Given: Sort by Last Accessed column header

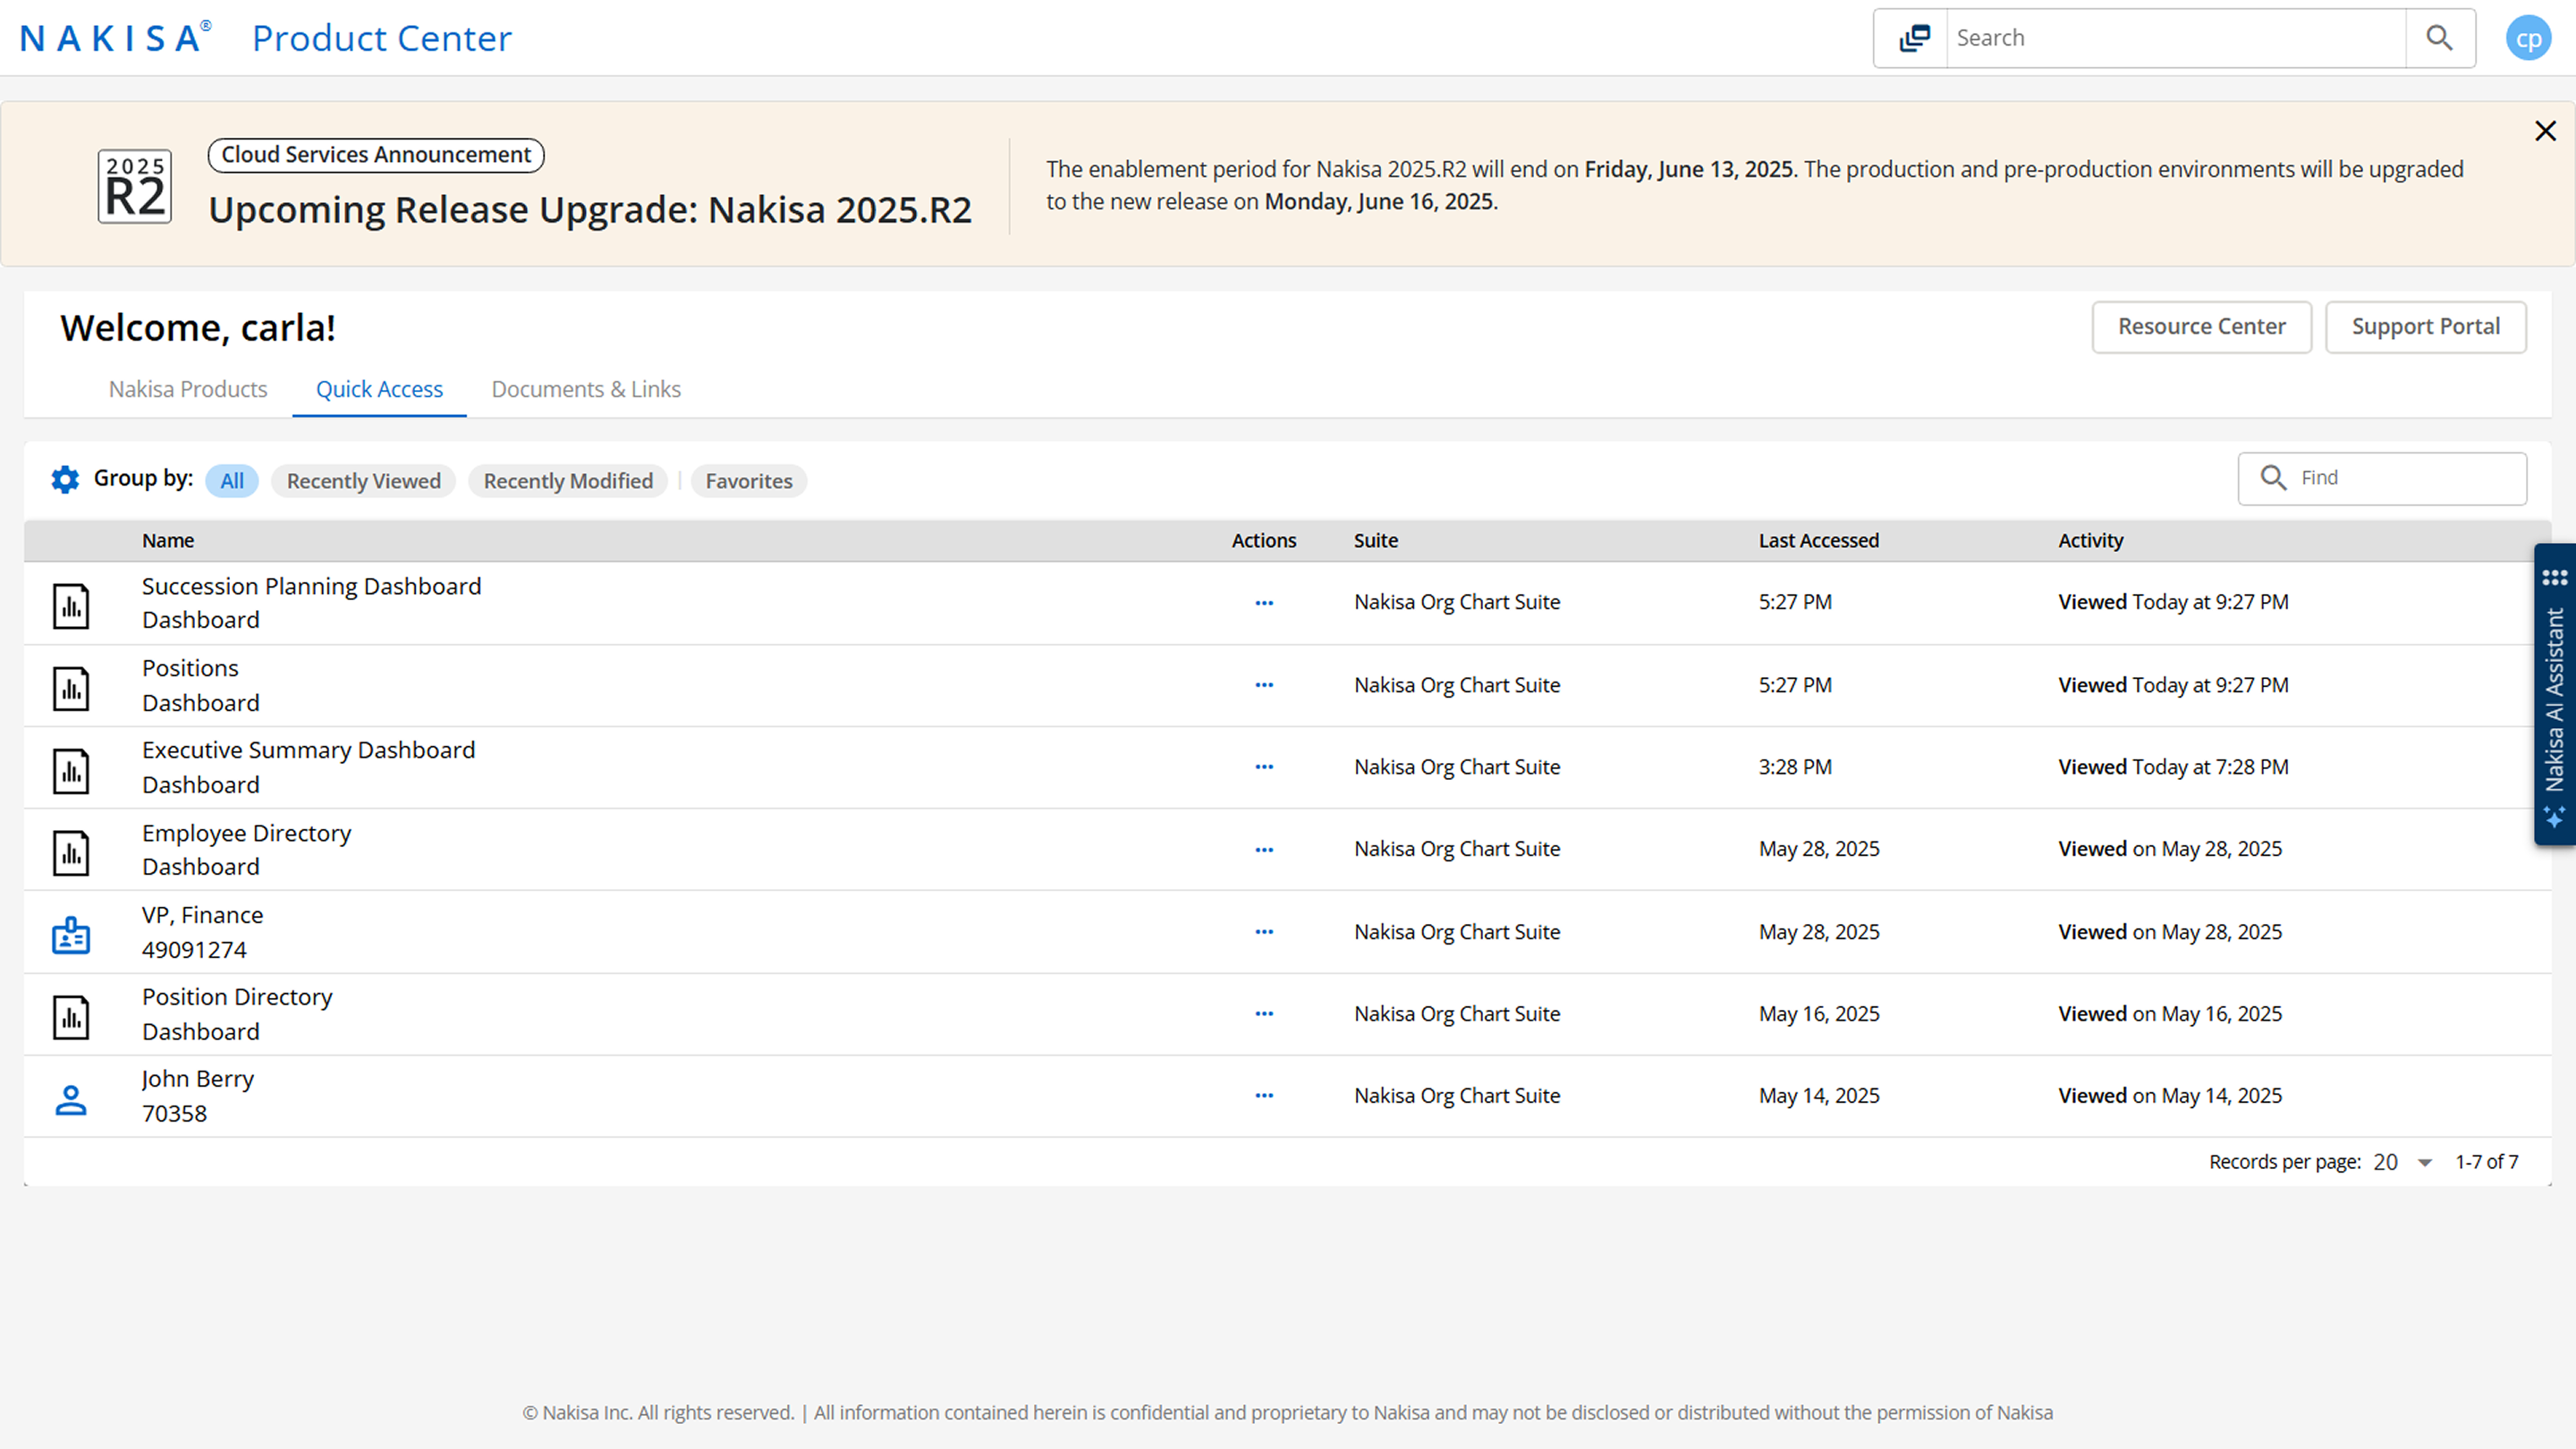Looking at the screenshot, I should pyautogui.click(x=1819, y=540).
